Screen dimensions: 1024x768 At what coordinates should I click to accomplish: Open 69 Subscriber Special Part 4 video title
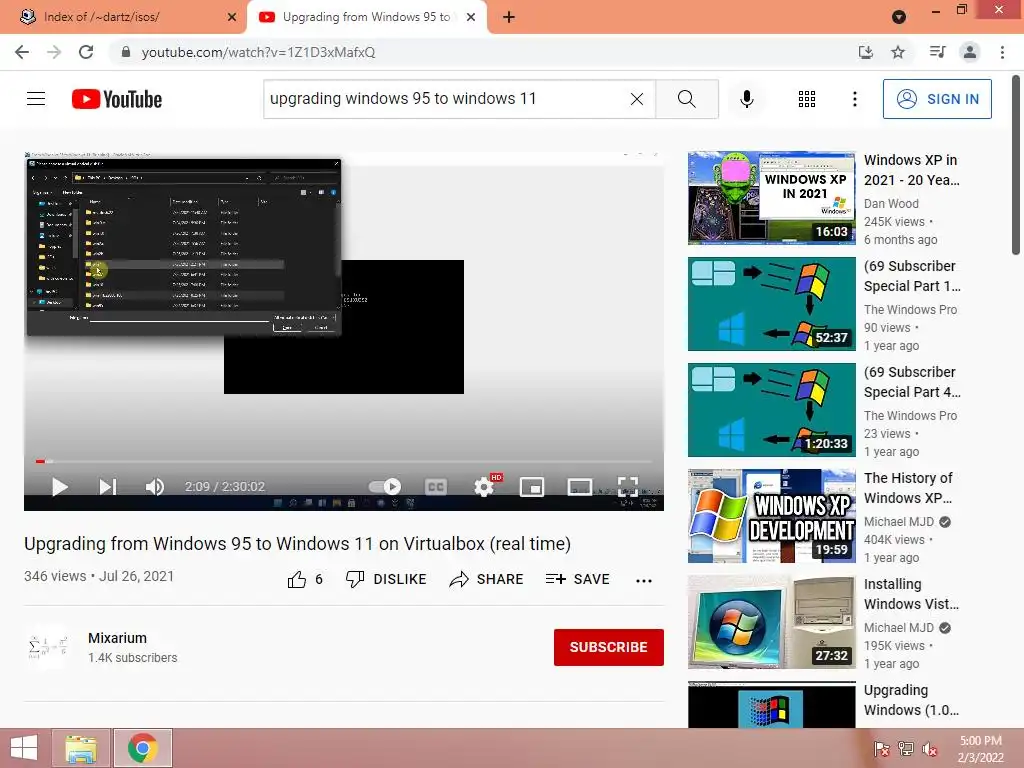coord(912,382)
